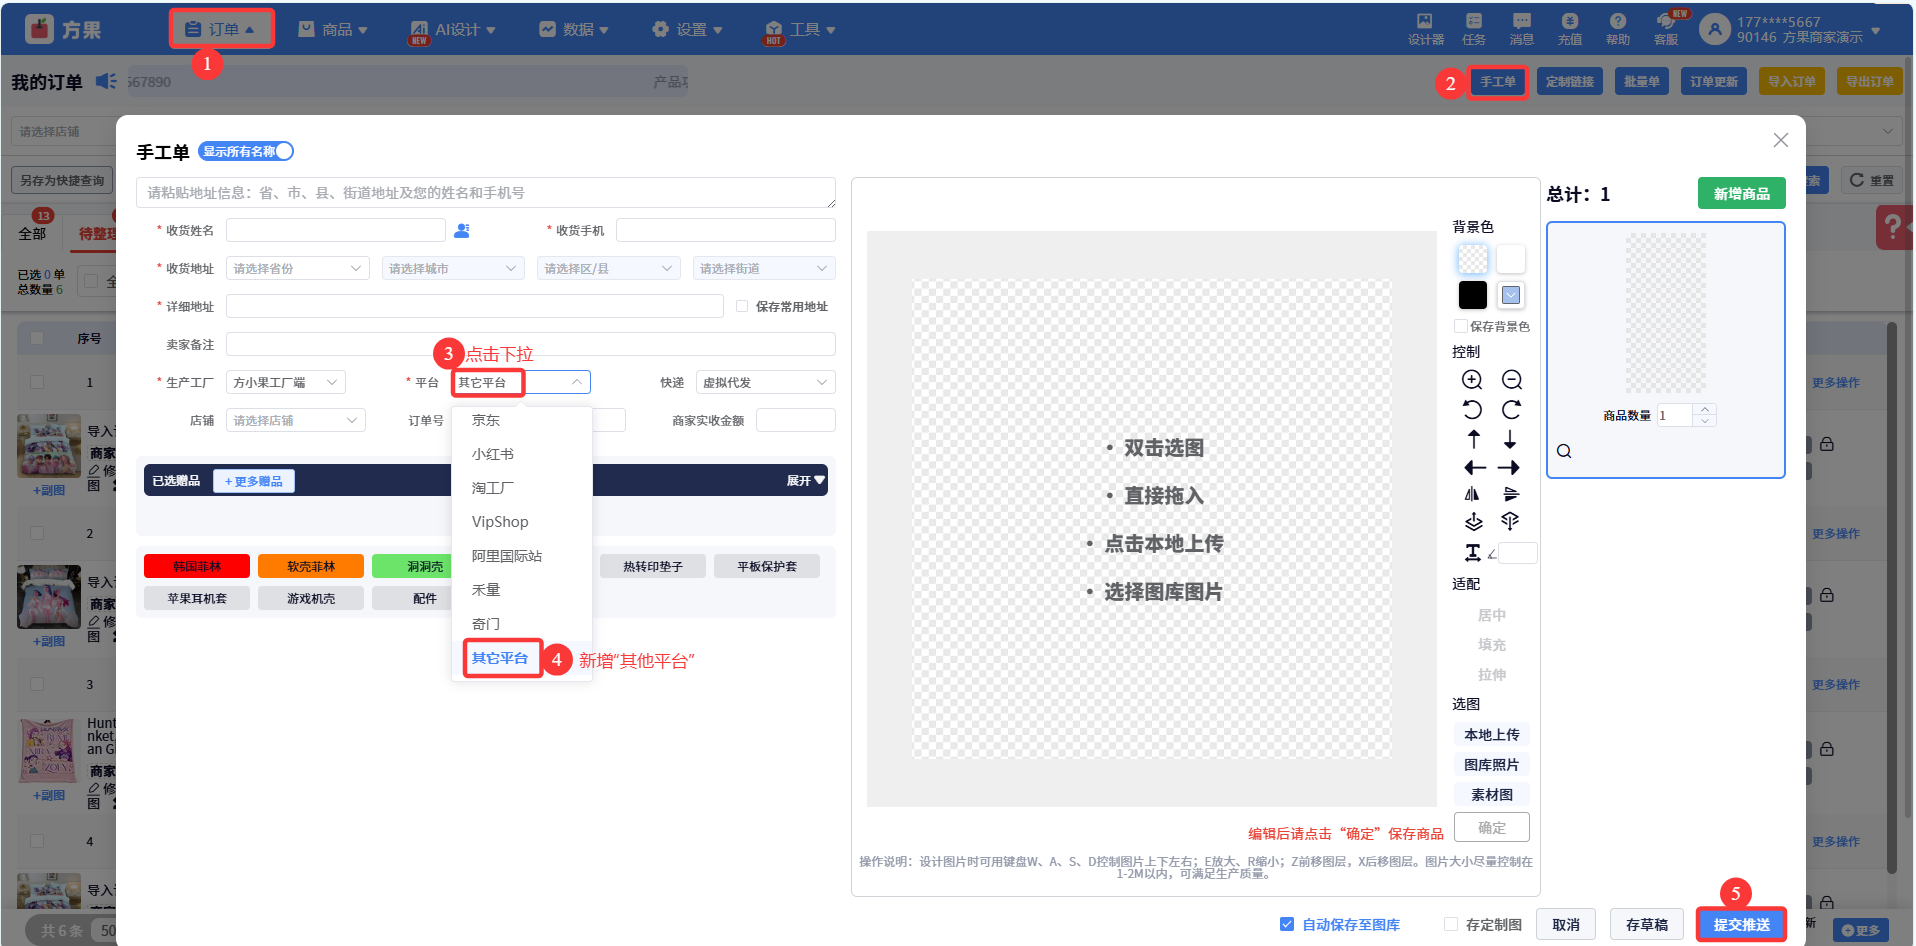Click the 提交推送 submit button
Image resolution: width=1916 pixels, height=946 pixels.
pyautogui.click(x=1741, y=925)
